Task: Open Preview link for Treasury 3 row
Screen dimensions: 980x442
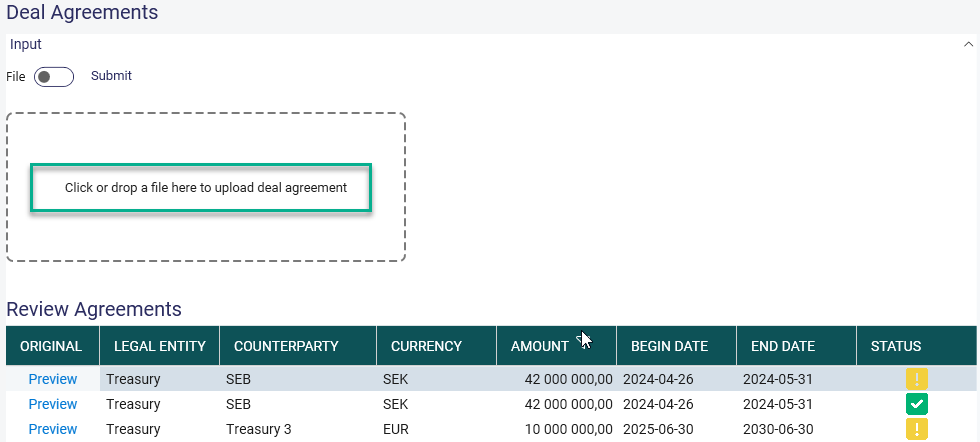Action: pos(53,429)
